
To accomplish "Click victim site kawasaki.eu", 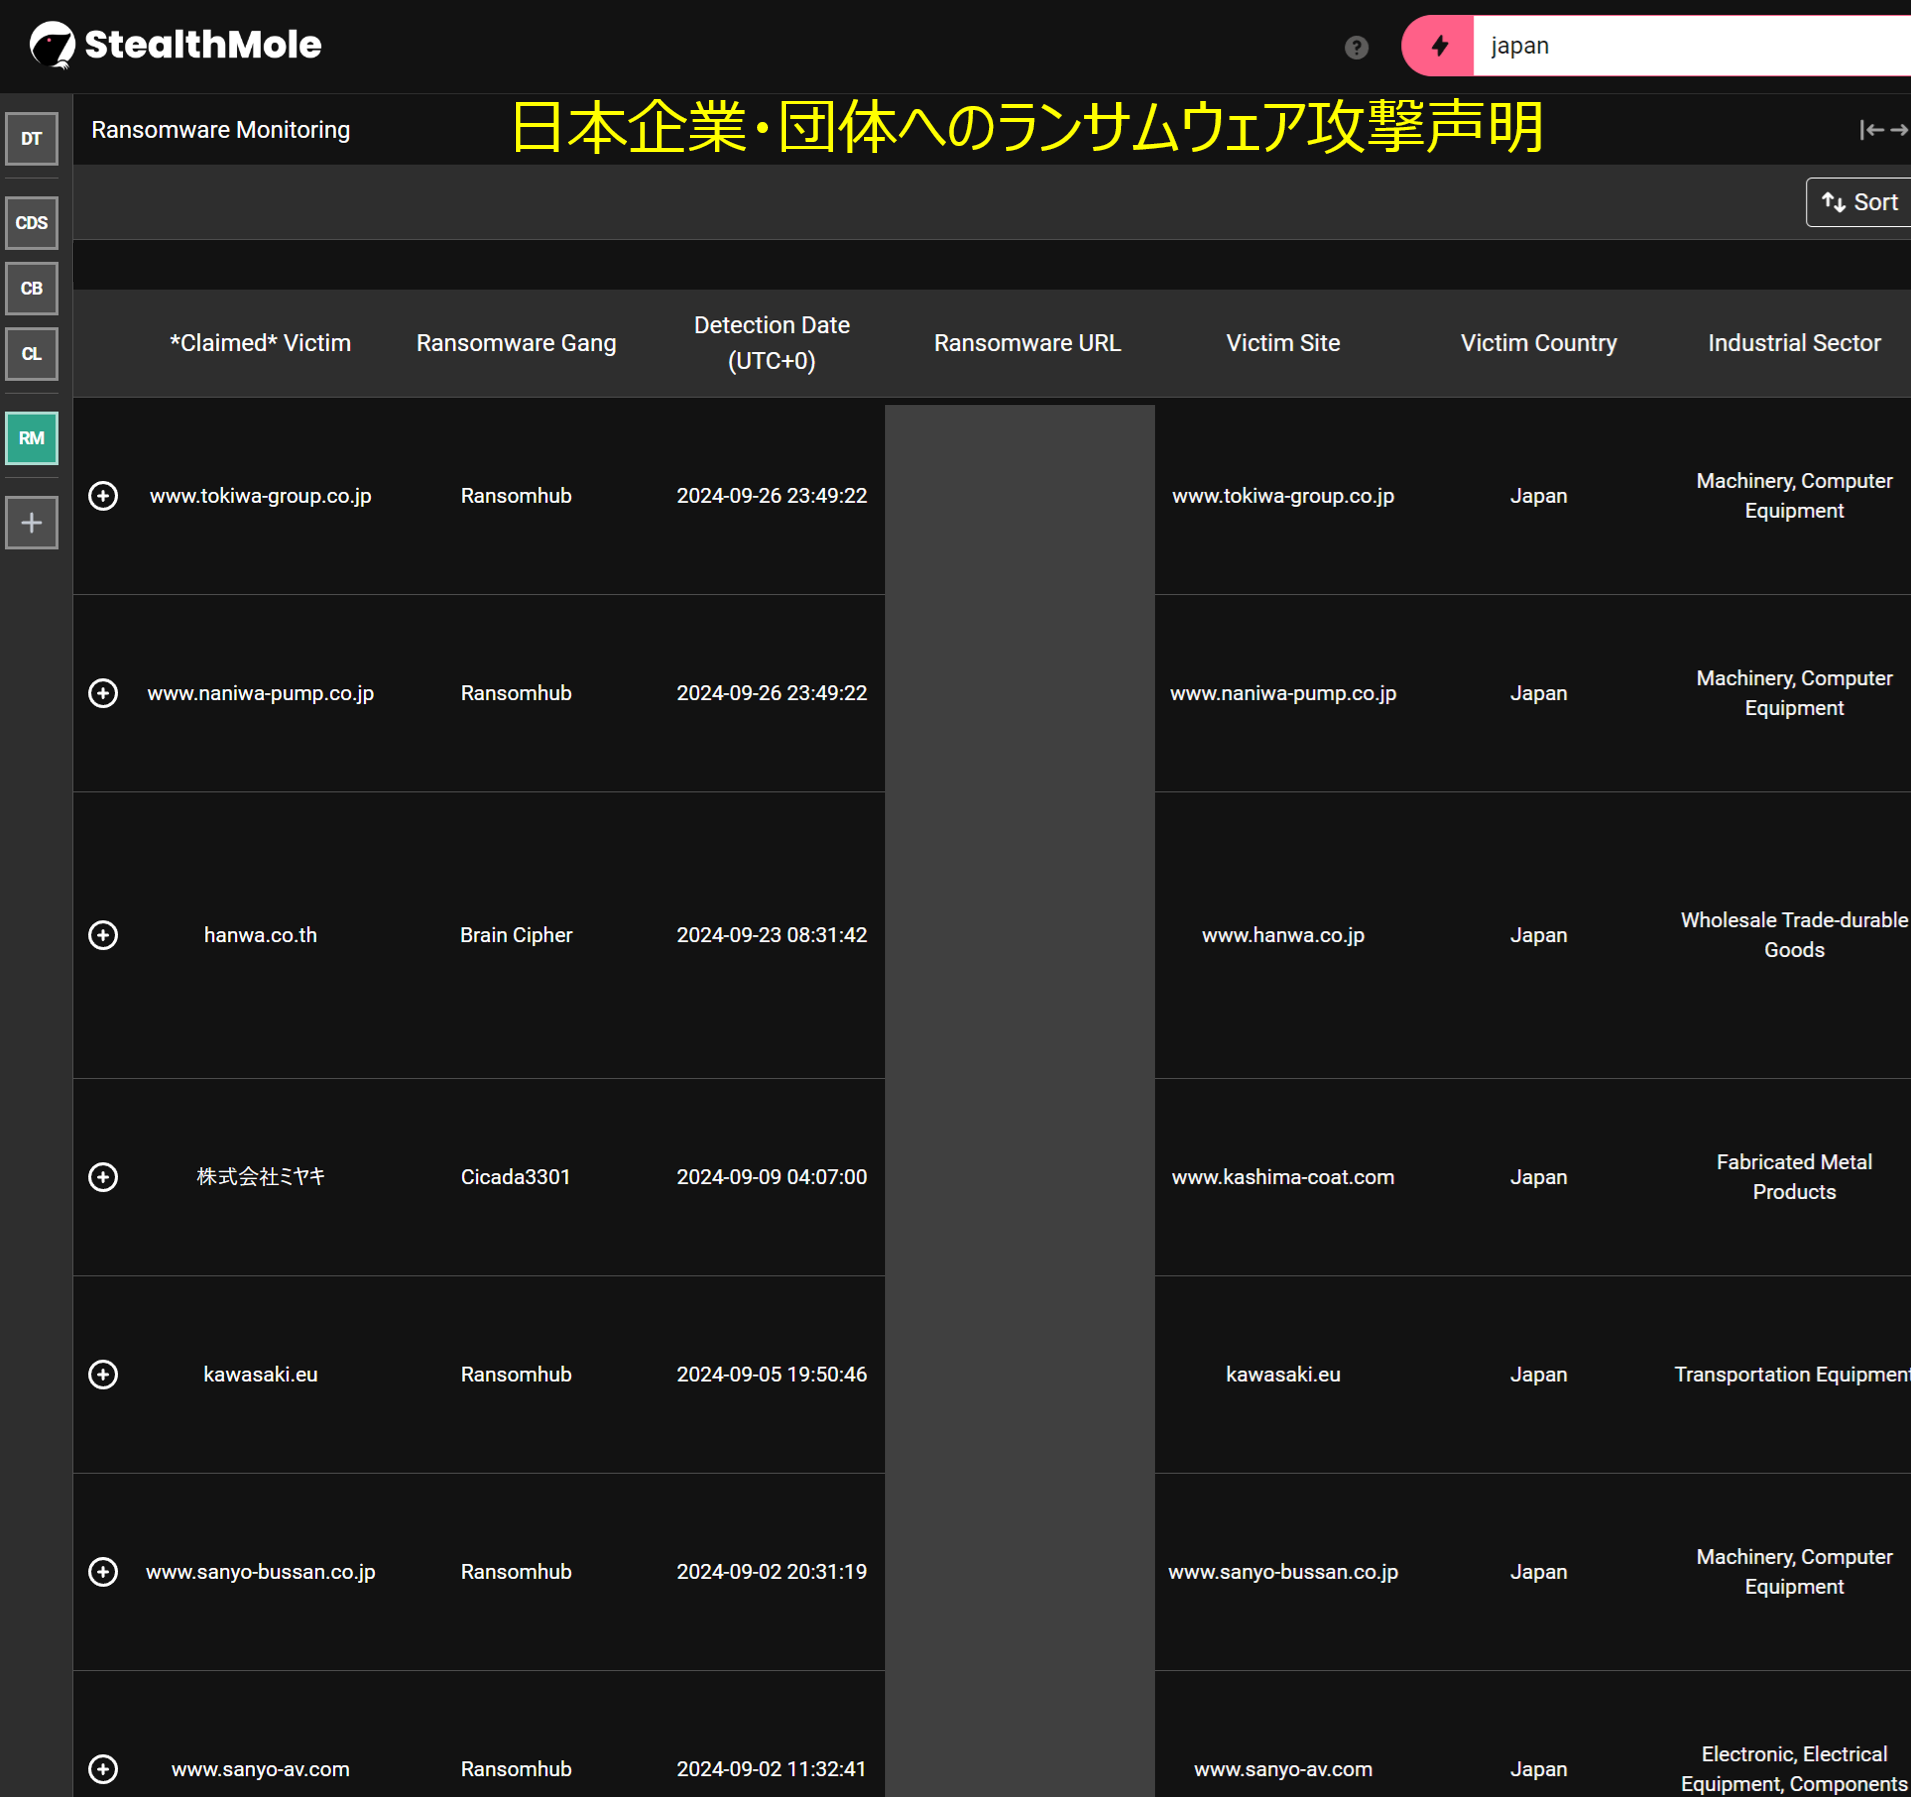I will [x=1283, y=1374].
